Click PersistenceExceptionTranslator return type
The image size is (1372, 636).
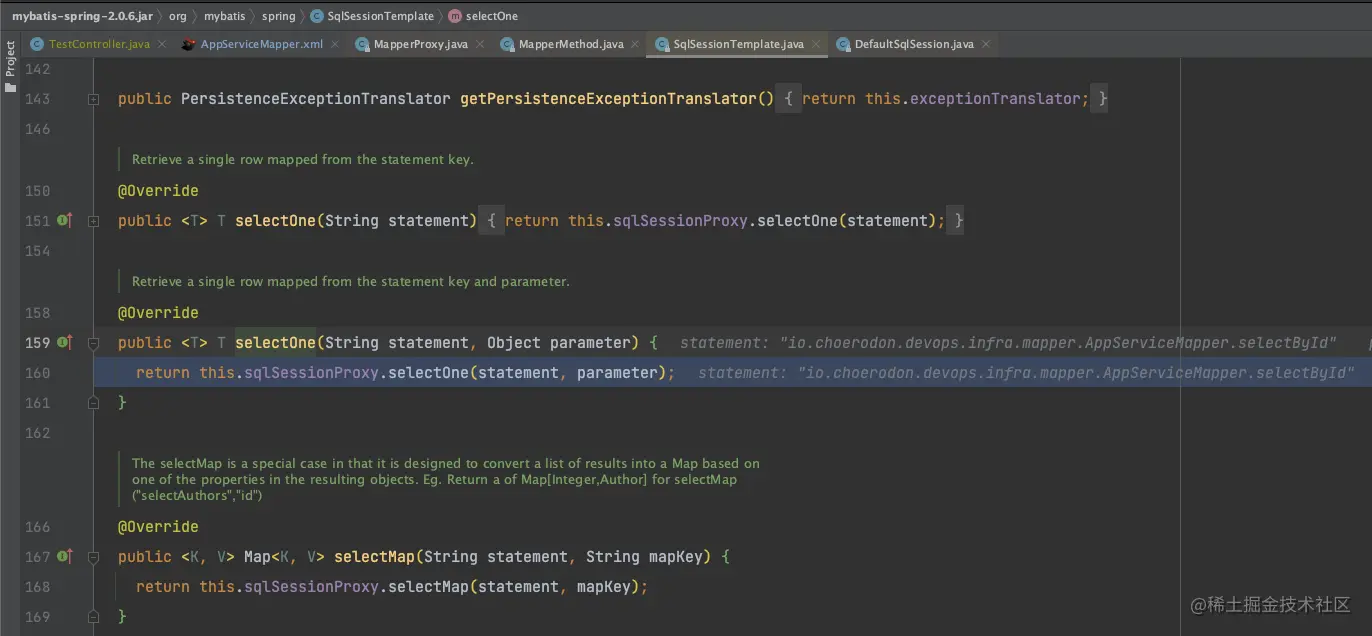[x=316, y=99]
